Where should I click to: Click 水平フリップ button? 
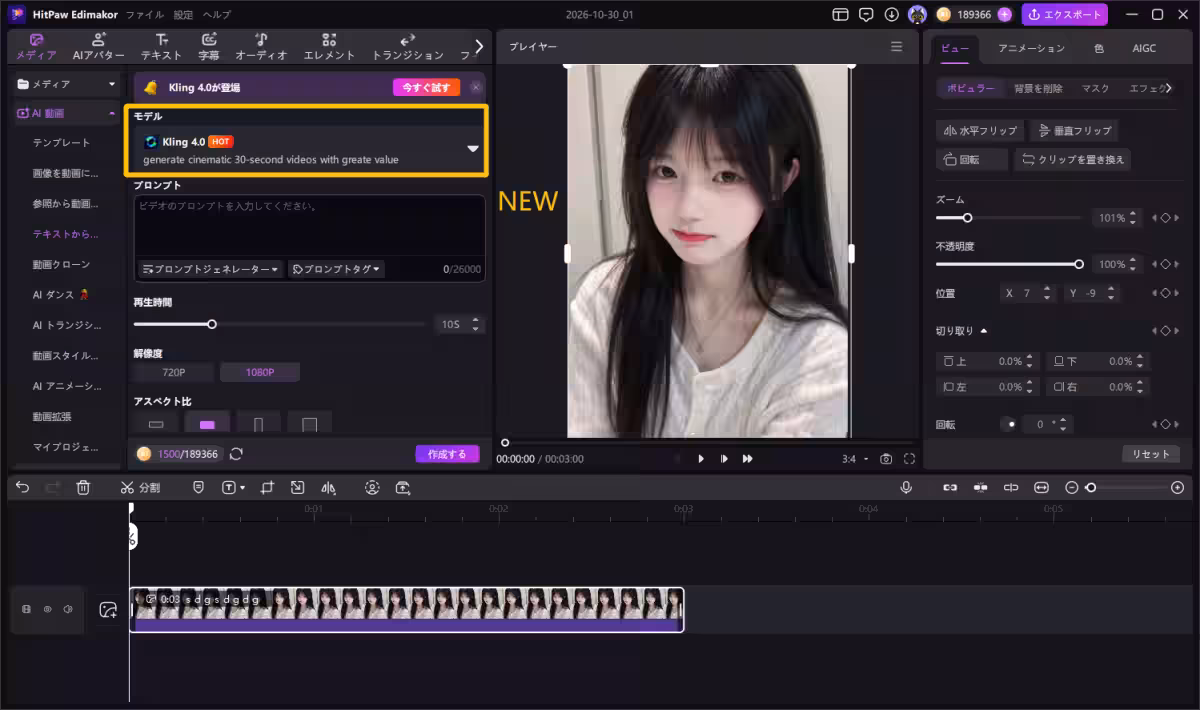click(980, 131)
